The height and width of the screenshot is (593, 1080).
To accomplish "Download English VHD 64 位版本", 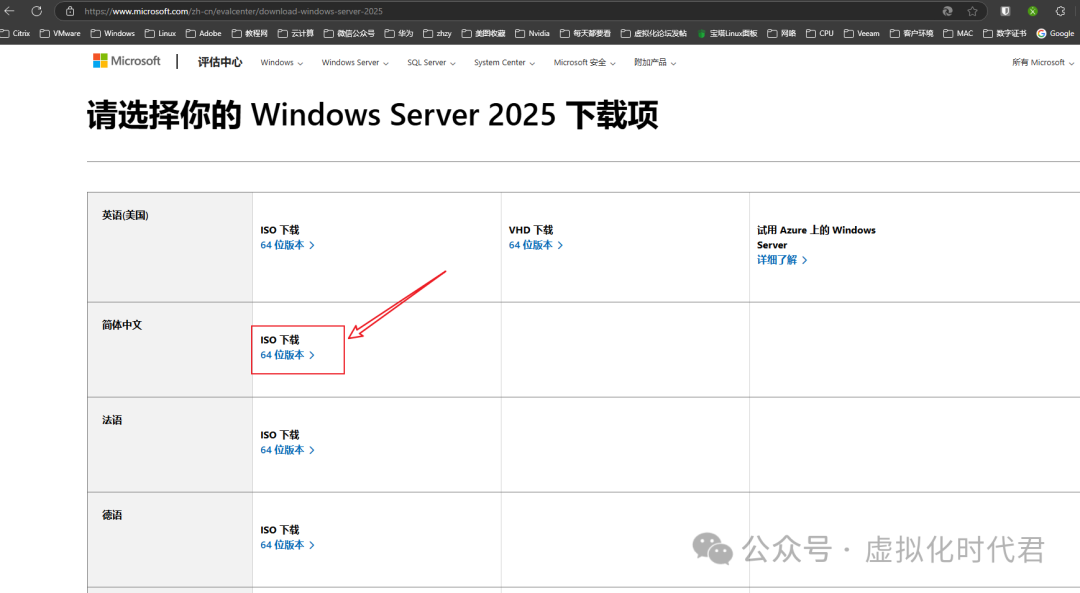I will tap(536, 245).
